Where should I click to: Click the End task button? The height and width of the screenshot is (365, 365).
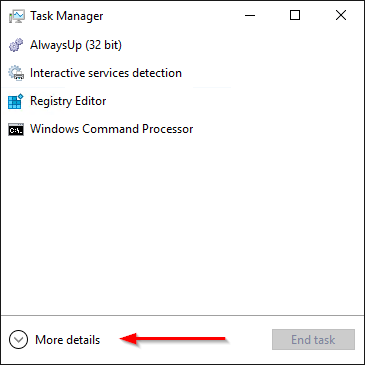pyautogui.click(x=313, y=339)
